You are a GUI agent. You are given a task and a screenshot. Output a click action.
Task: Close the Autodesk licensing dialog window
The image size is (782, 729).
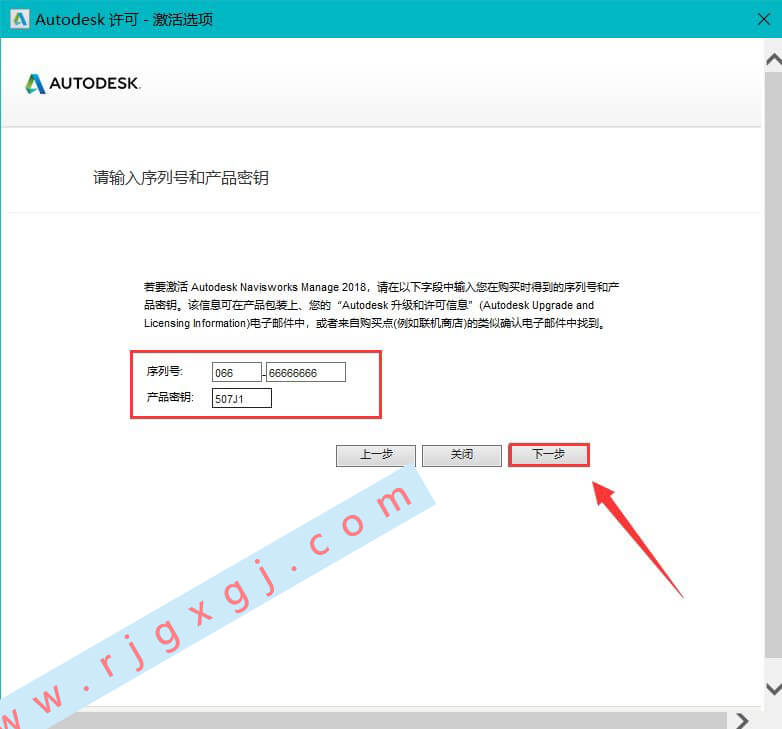[763, 19]
